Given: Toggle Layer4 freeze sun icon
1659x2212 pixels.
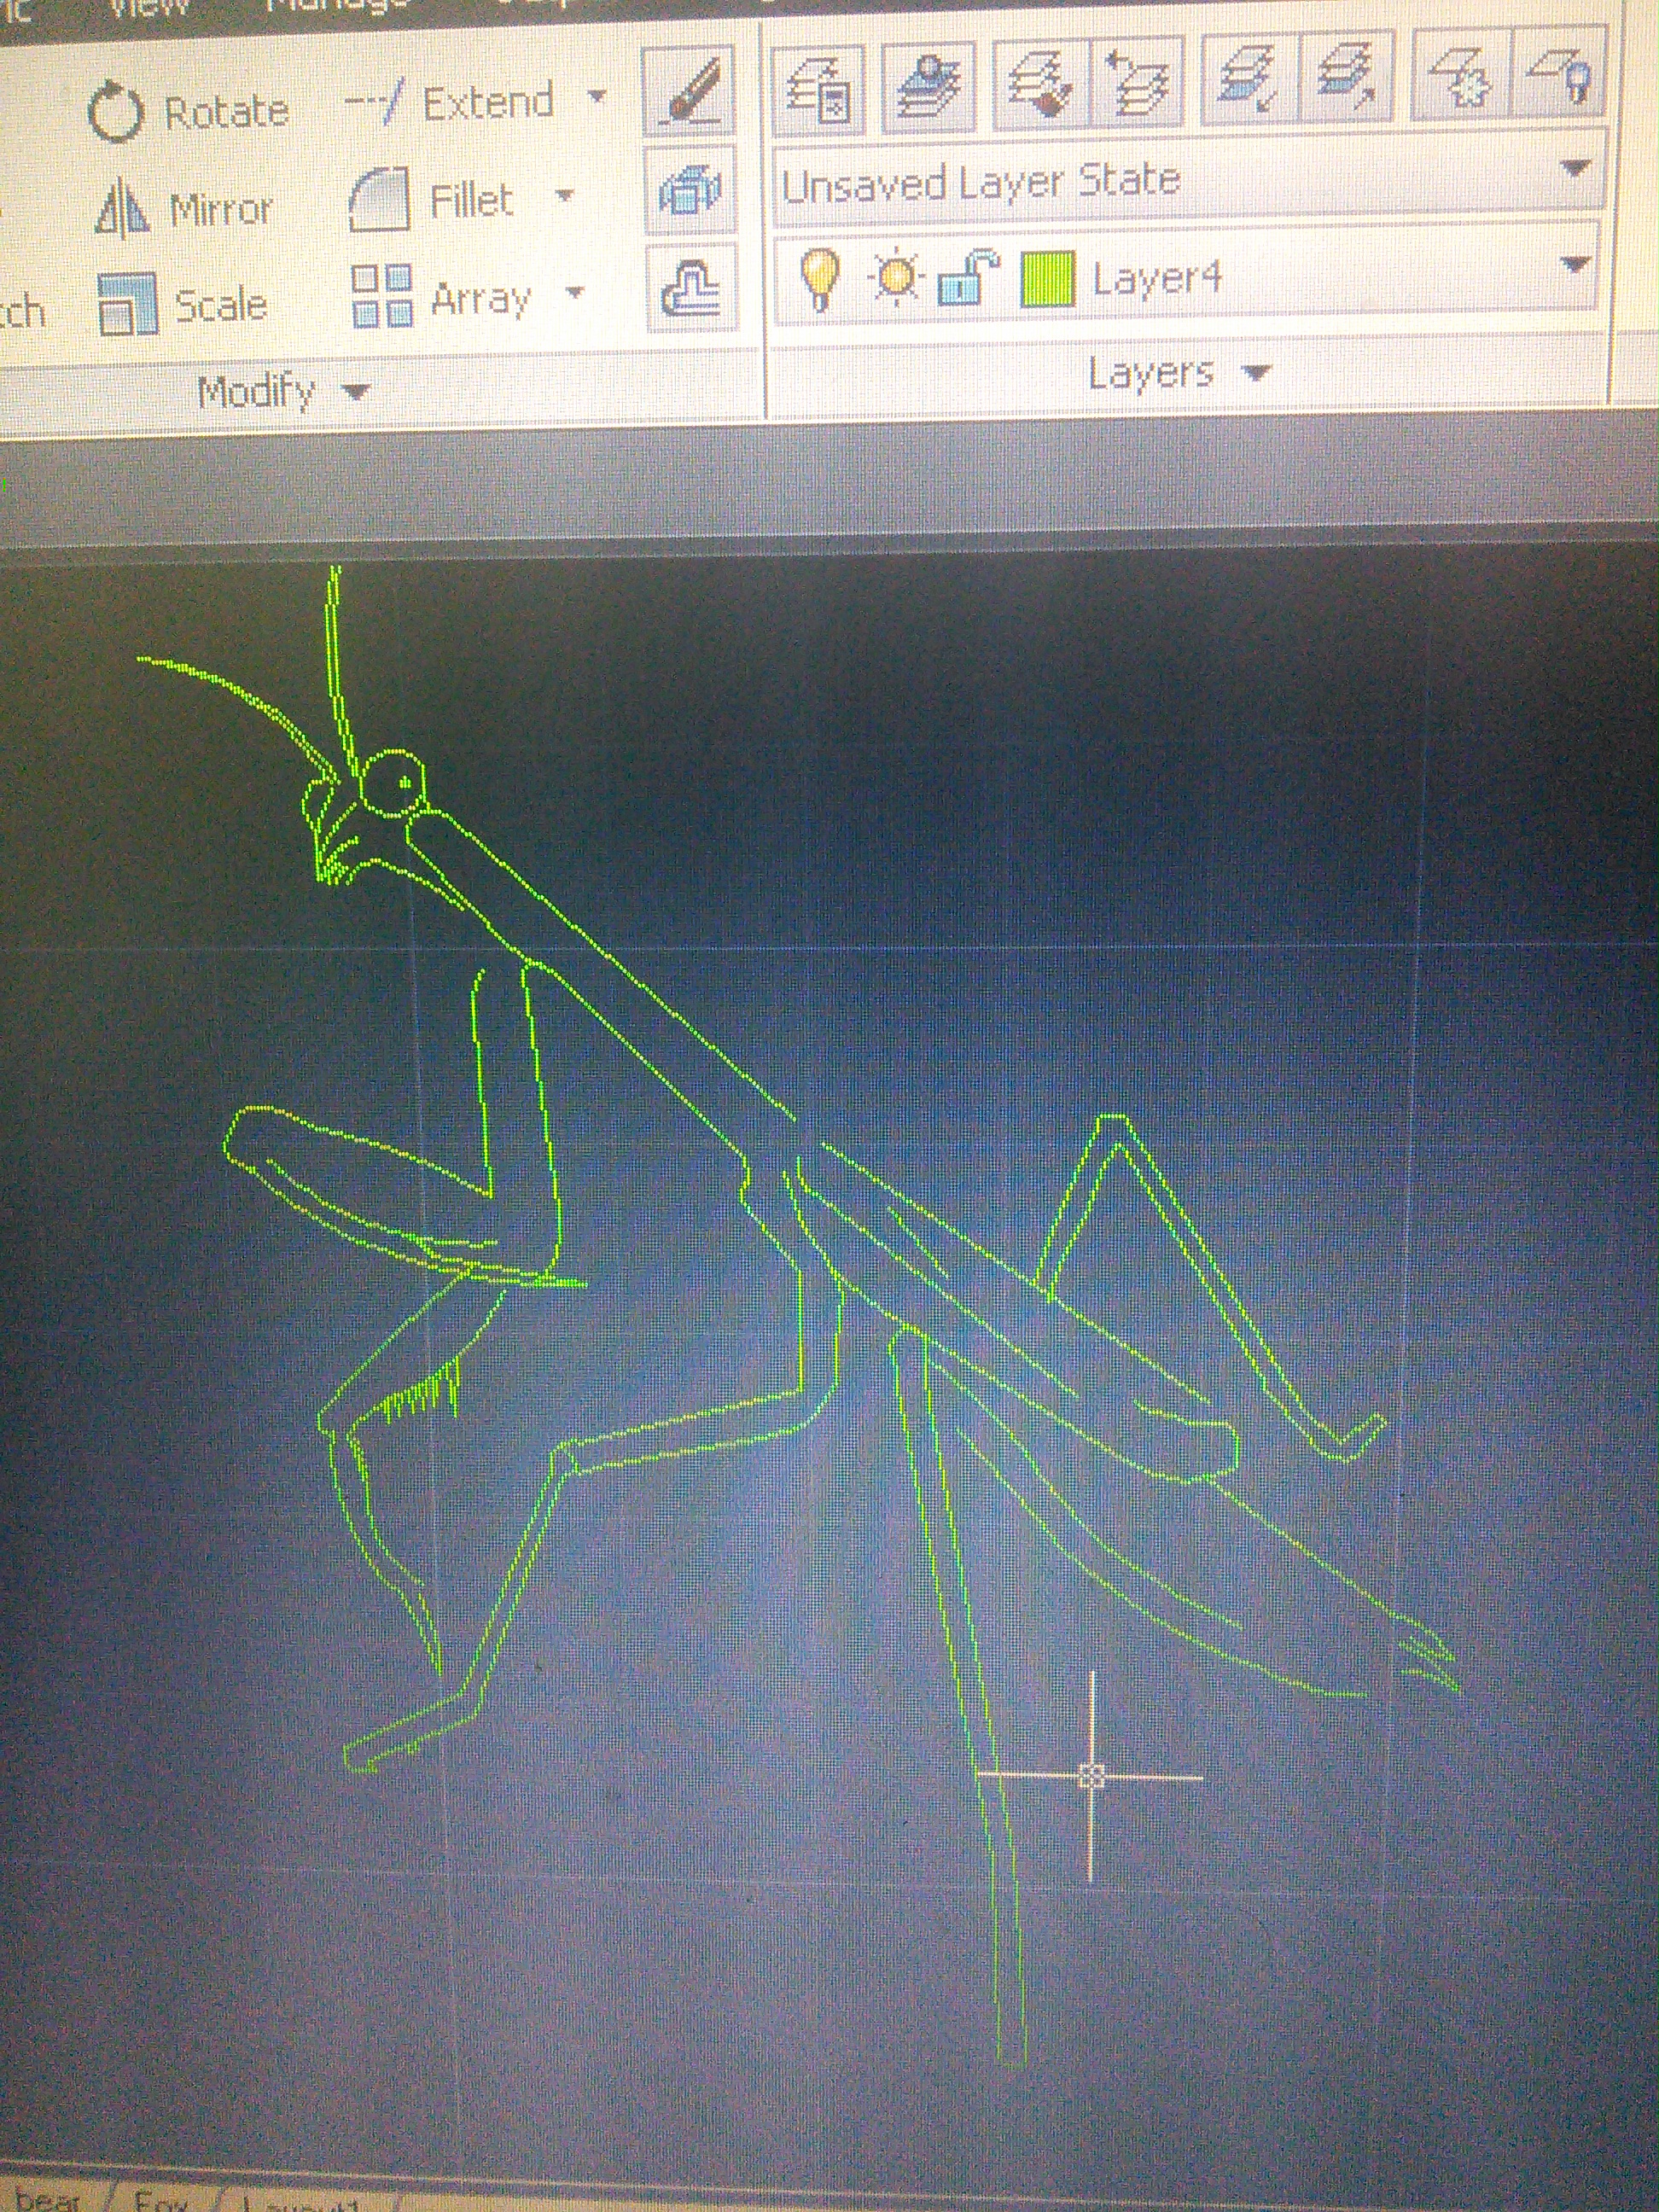Looking at the screenshot, I should tap(896, 276).
